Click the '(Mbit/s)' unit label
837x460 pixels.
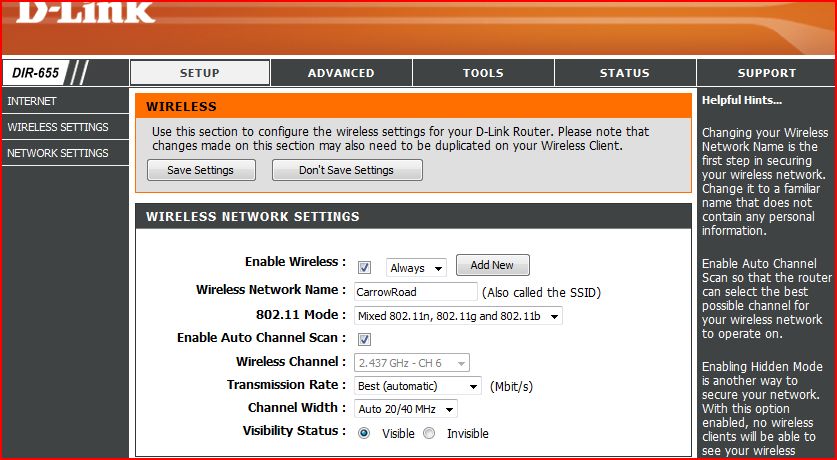[511, 386]
